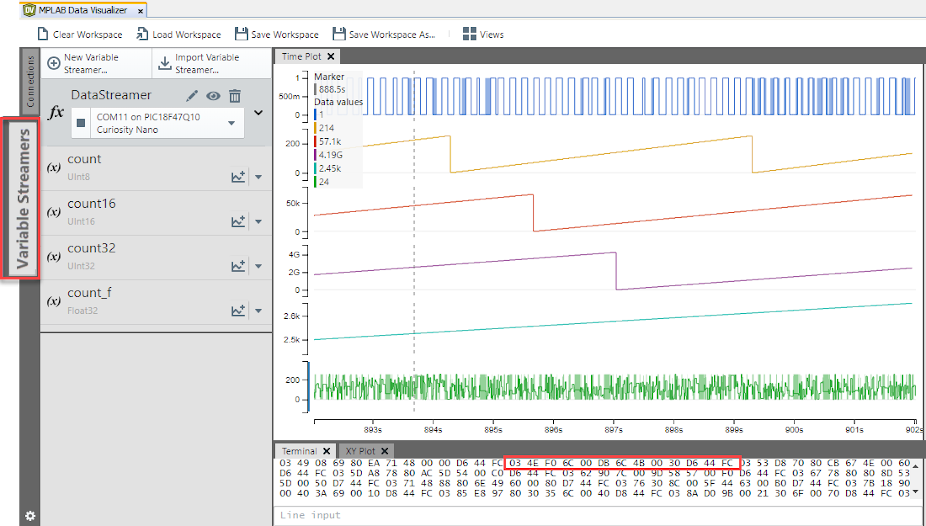Image resolution: width=926 pixels, height=526 pixels.
Task: Open count16 plot options dropdown
Action: [259, 222]
